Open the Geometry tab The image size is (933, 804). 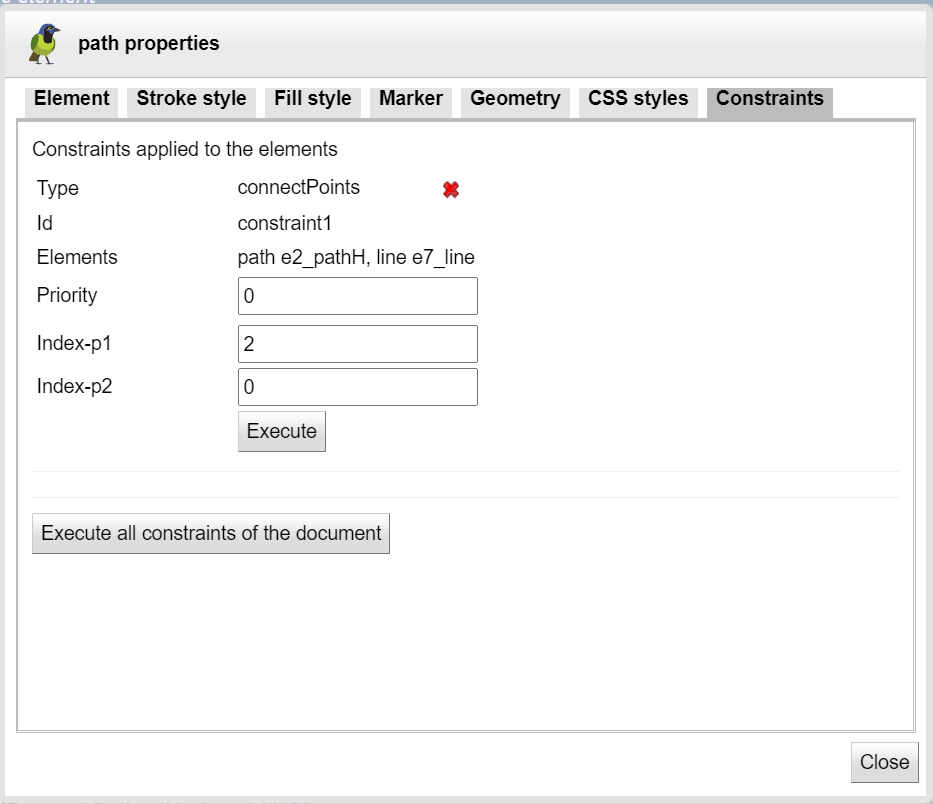pos(515,102)
